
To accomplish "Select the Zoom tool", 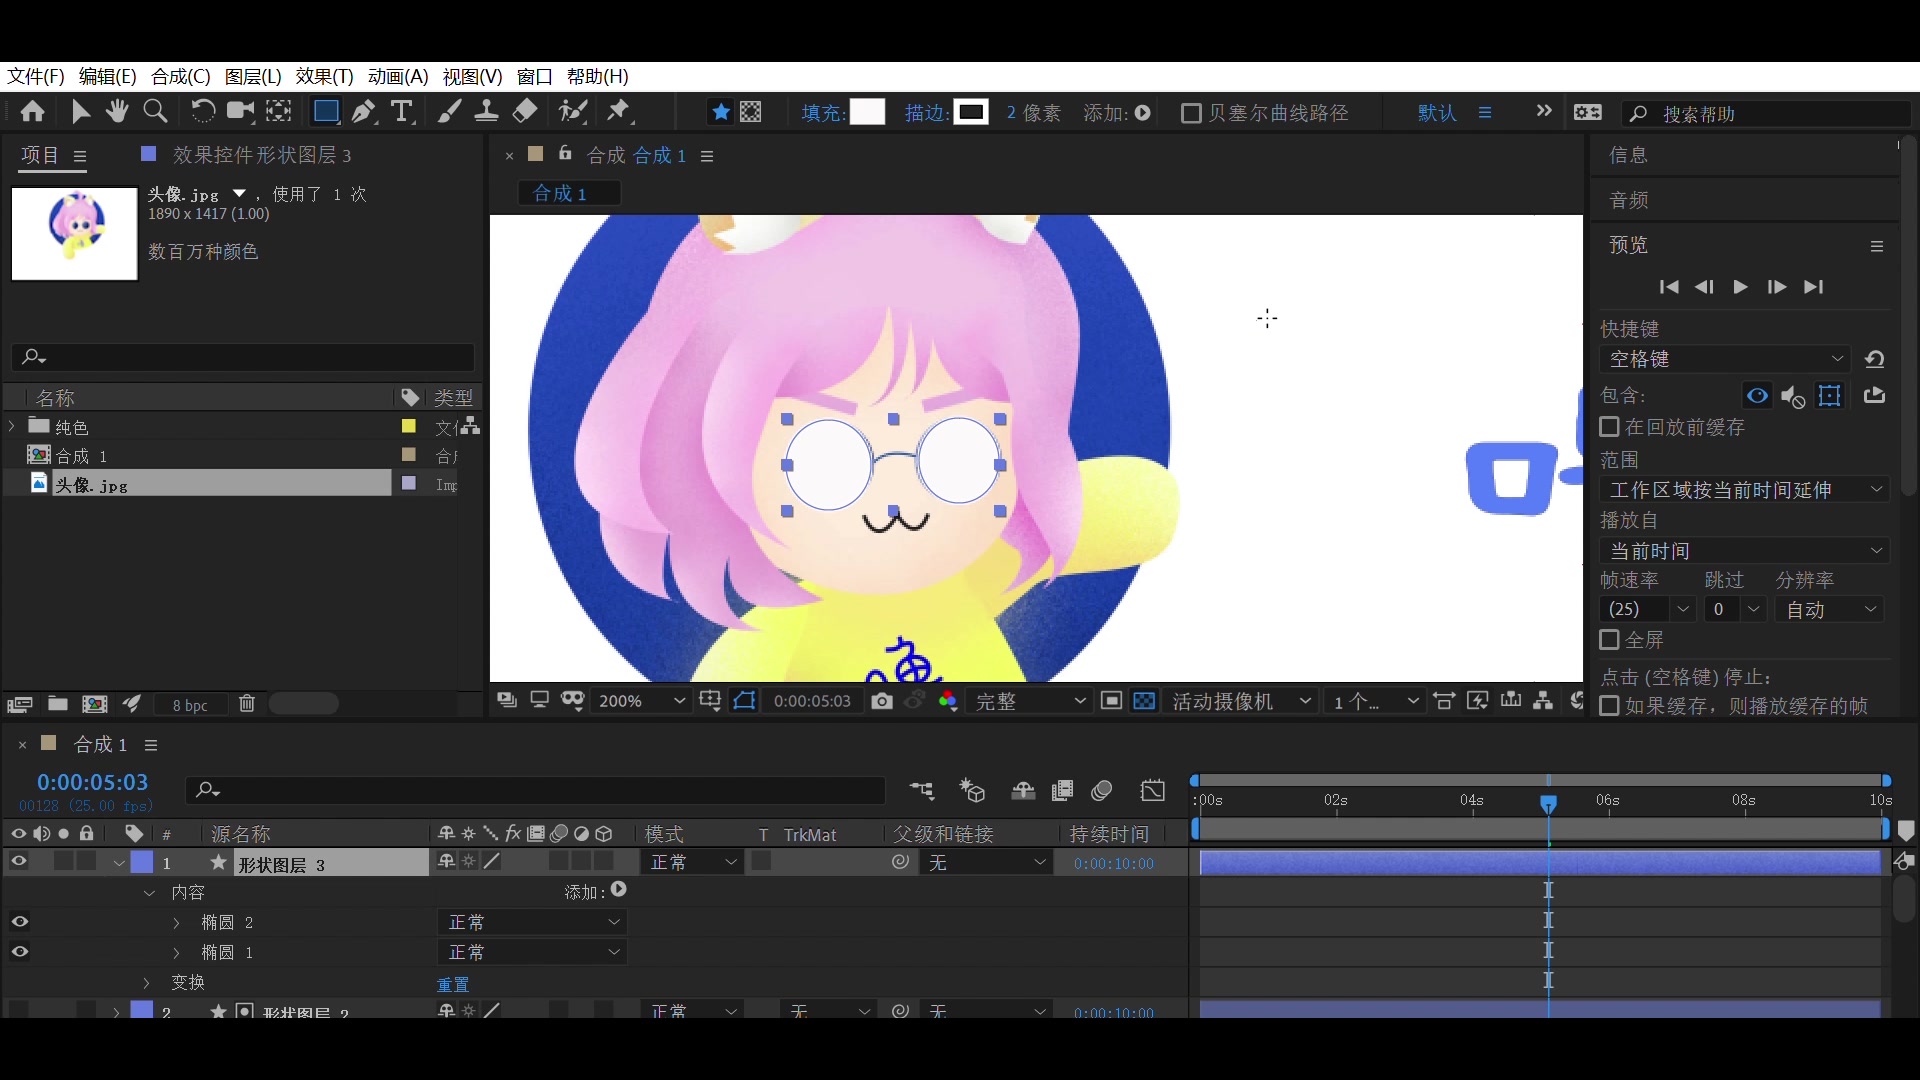I will click(155, 112).
